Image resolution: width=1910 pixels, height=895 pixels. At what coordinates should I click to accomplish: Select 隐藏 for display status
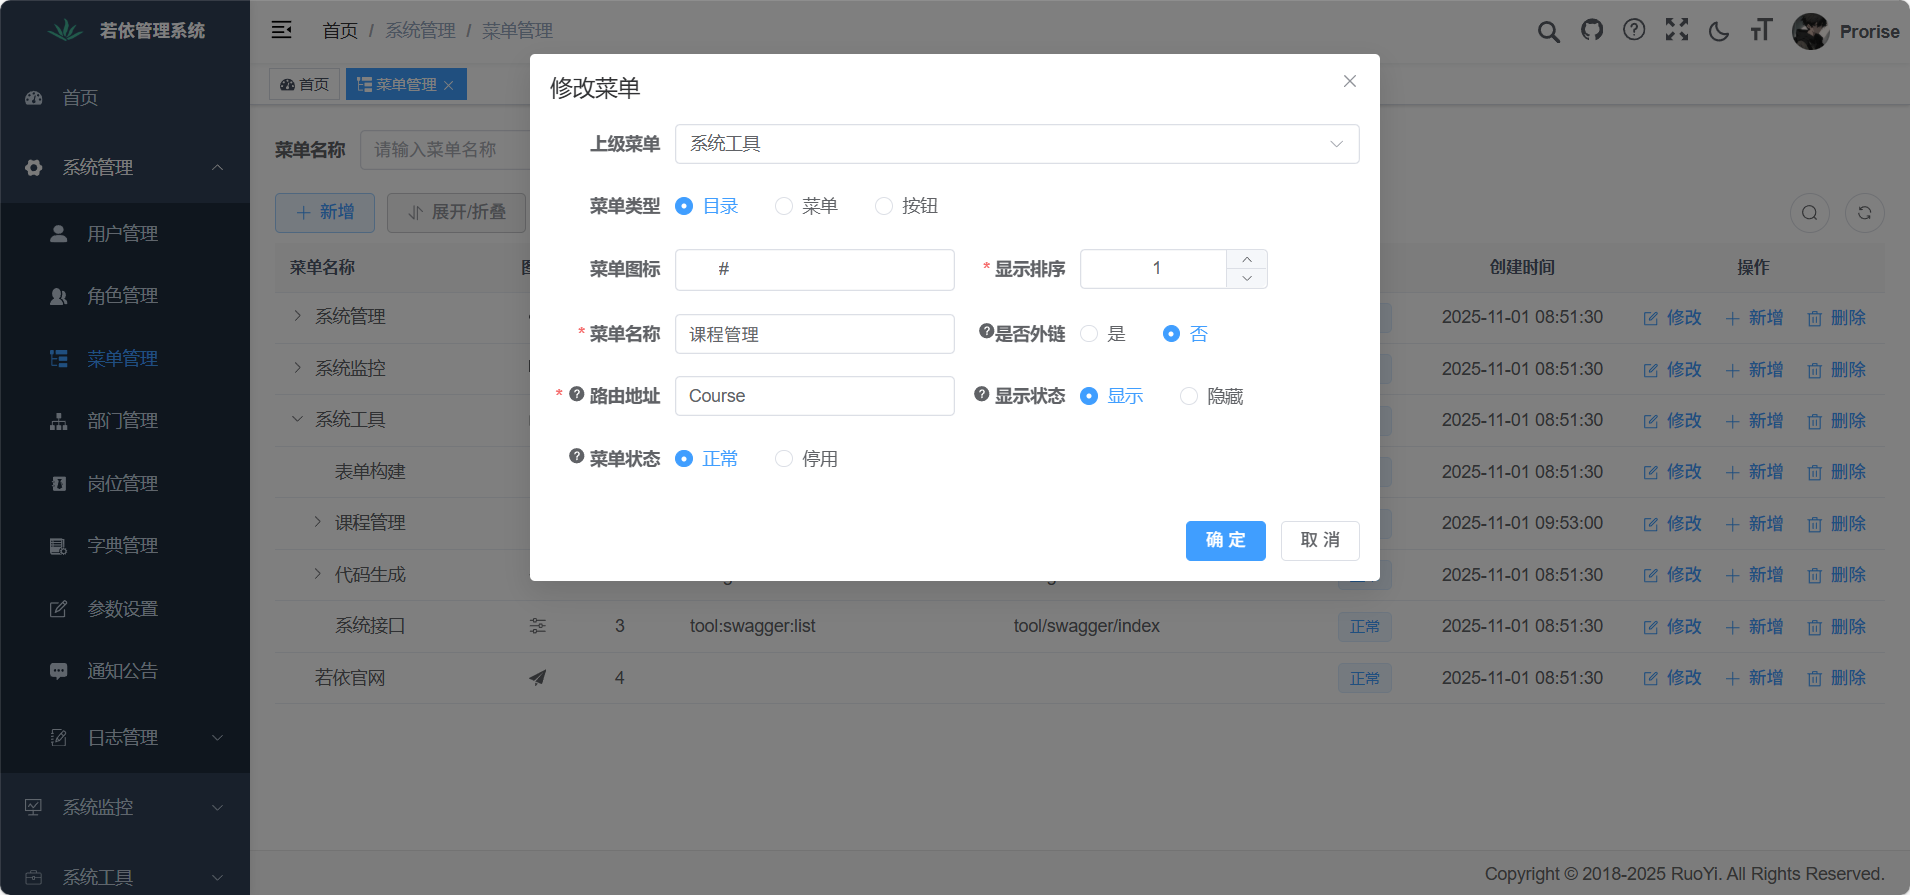(1189, 397)
